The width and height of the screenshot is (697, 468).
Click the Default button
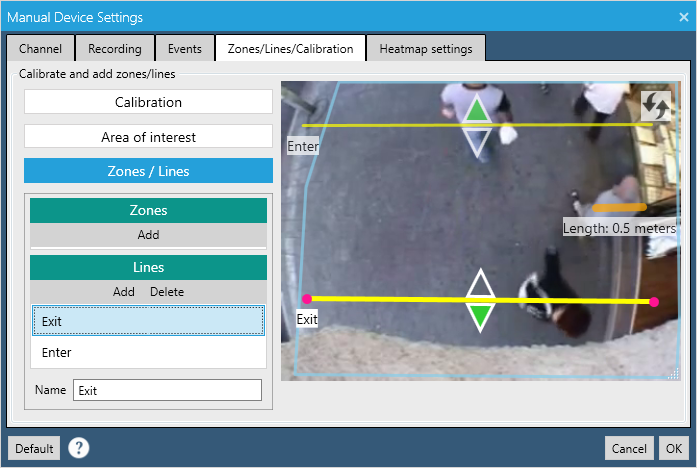pos(34,448)
